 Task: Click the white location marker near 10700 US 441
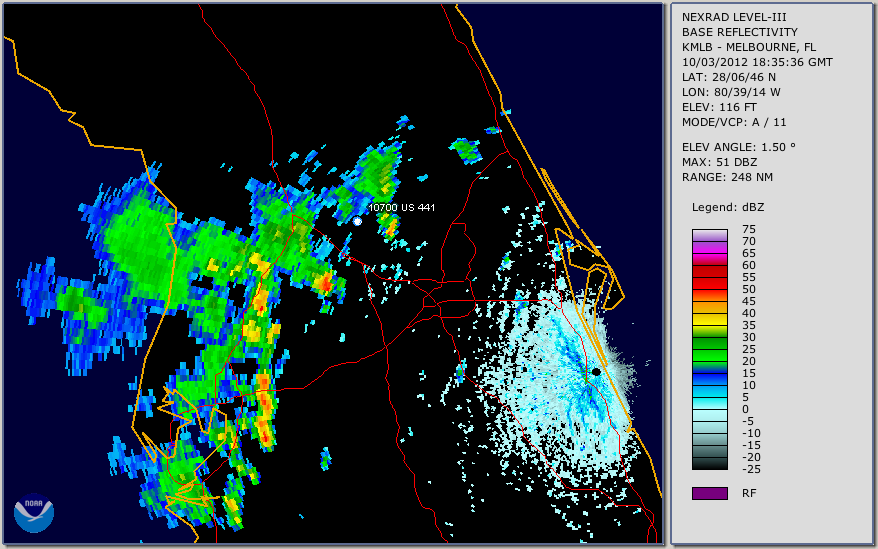[x=357, y=221]
